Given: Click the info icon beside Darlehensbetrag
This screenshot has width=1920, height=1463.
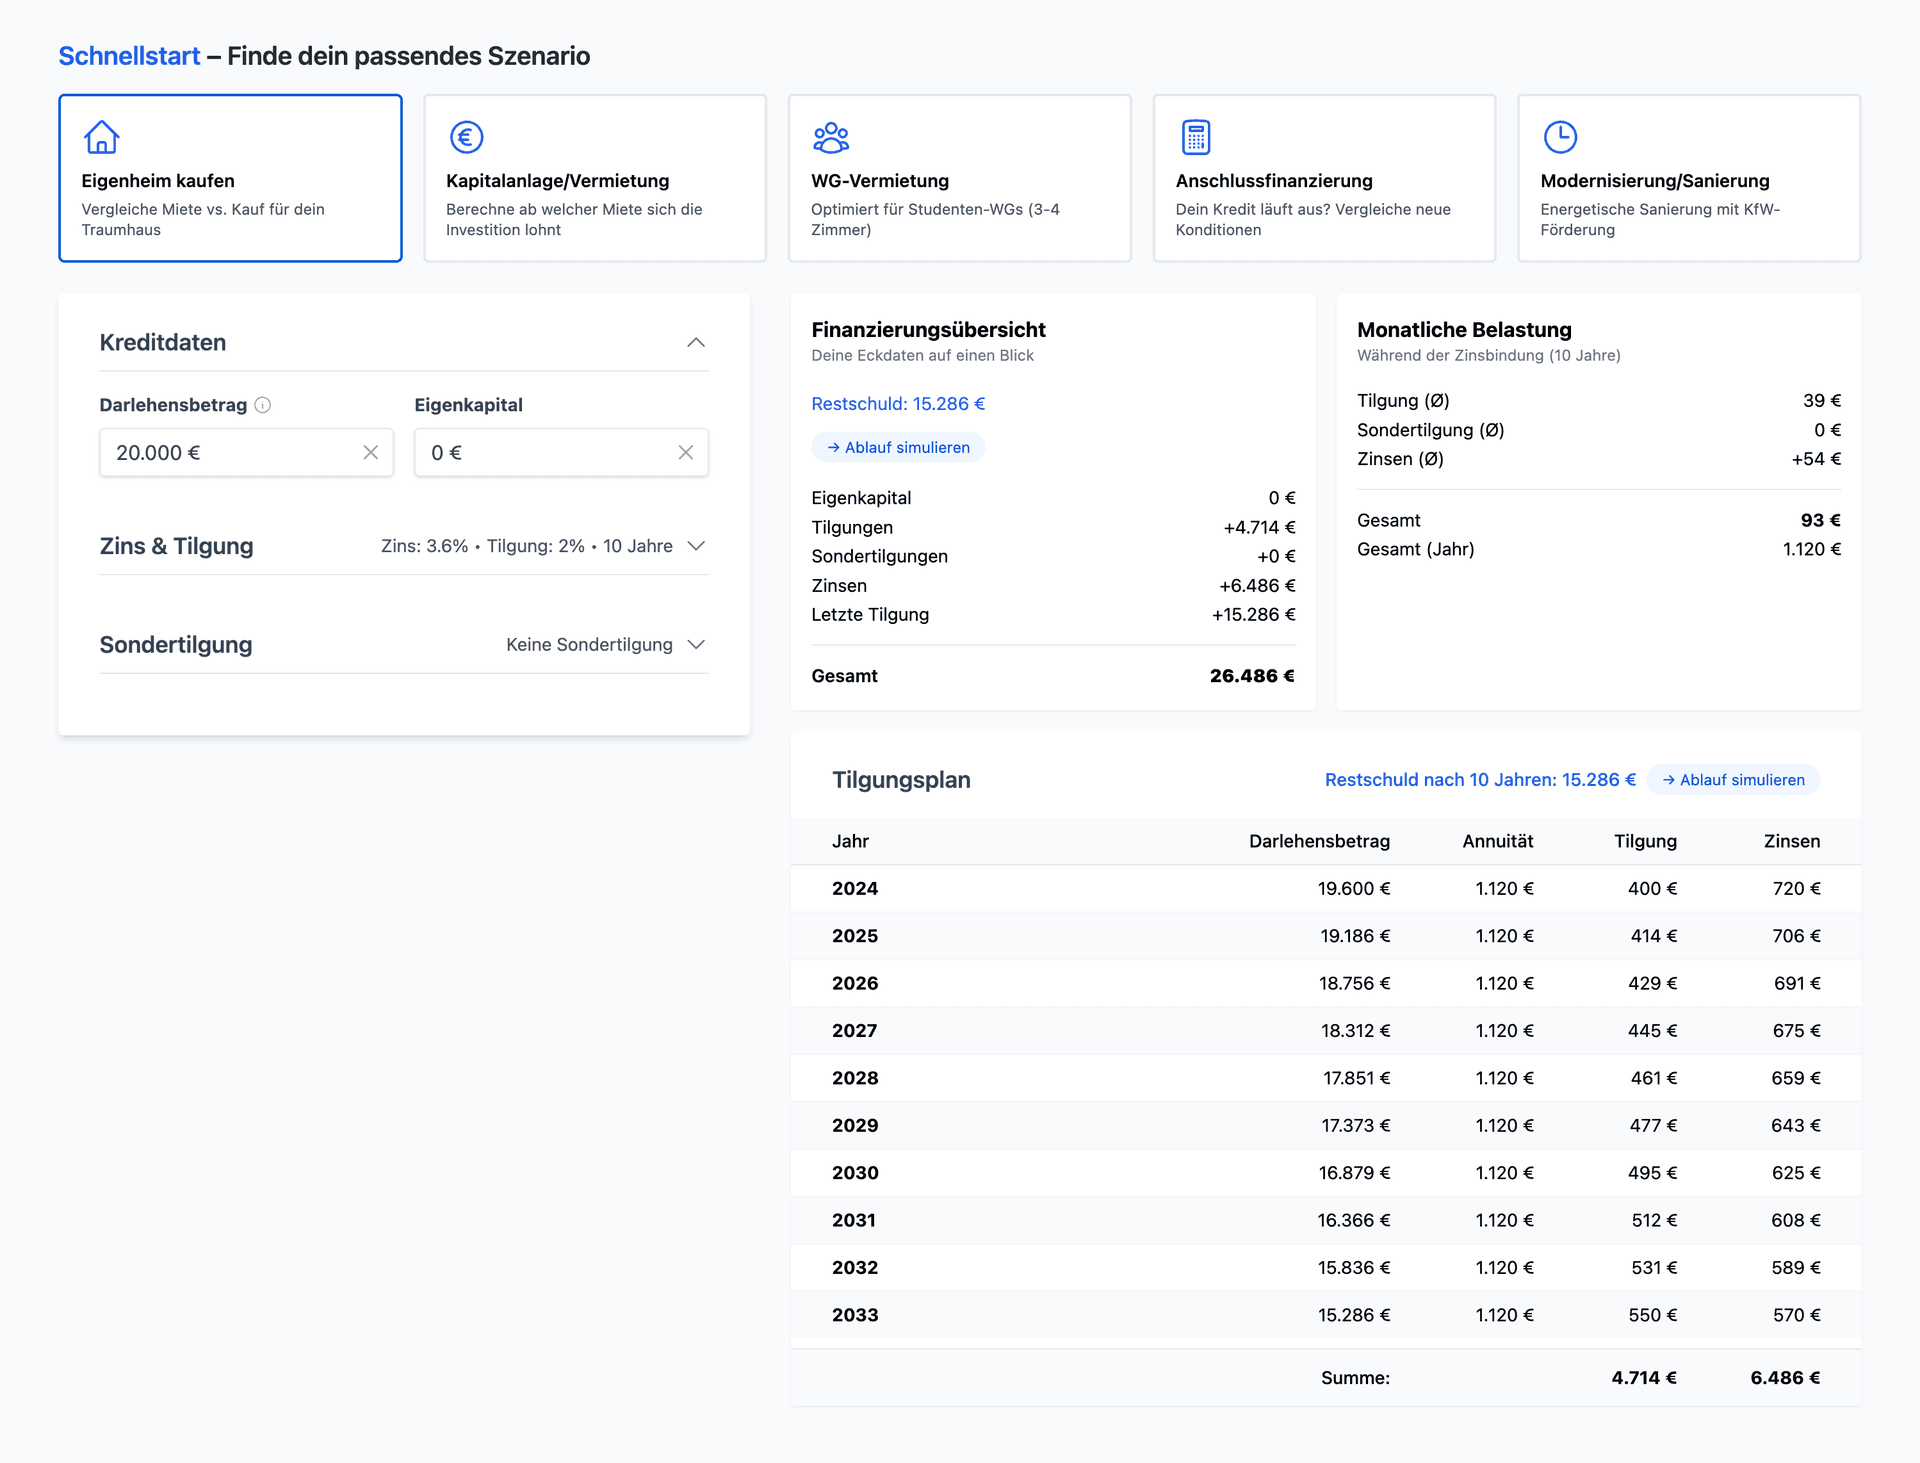Looking at the screenshot, I should pos(263,405).
